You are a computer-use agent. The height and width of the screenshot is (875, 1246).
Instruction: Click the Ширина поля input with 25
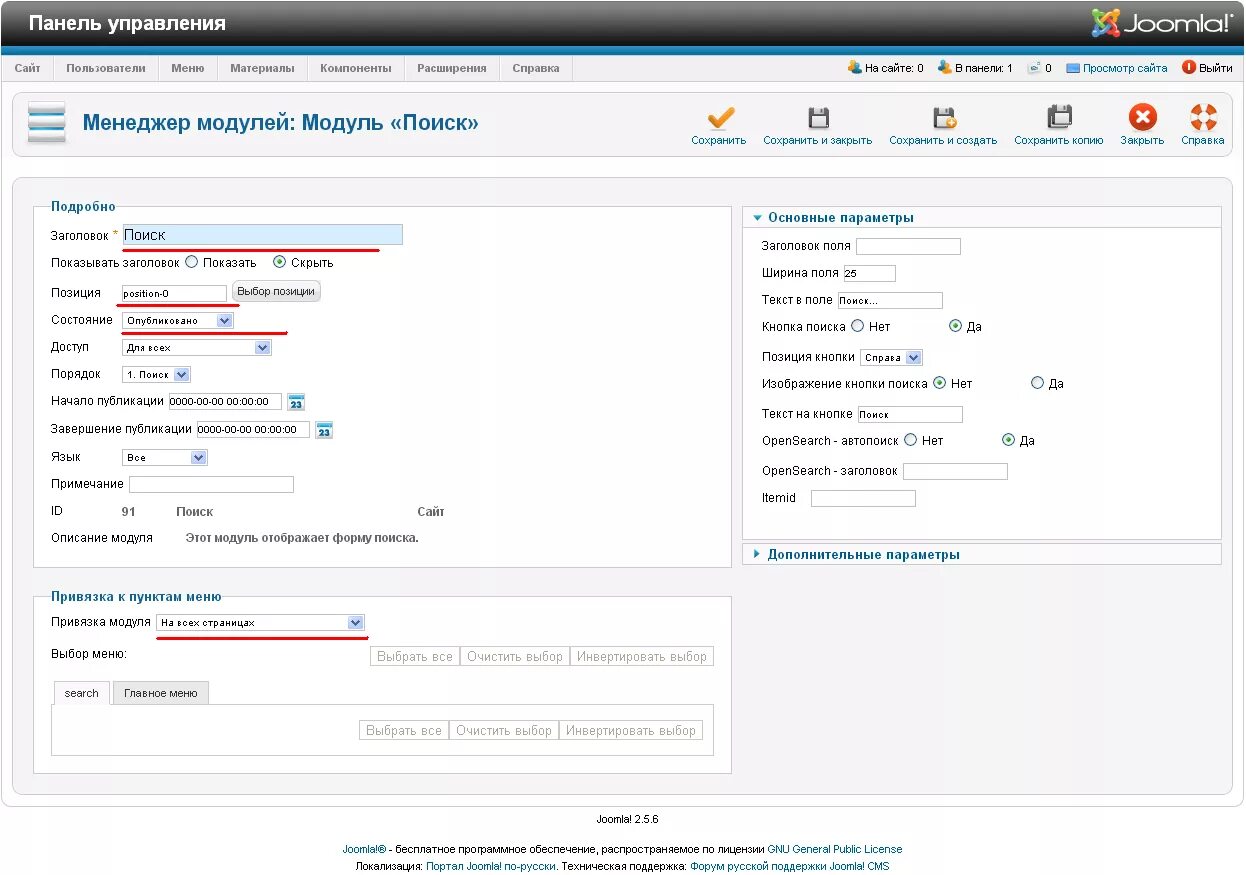tap(869, 273)
